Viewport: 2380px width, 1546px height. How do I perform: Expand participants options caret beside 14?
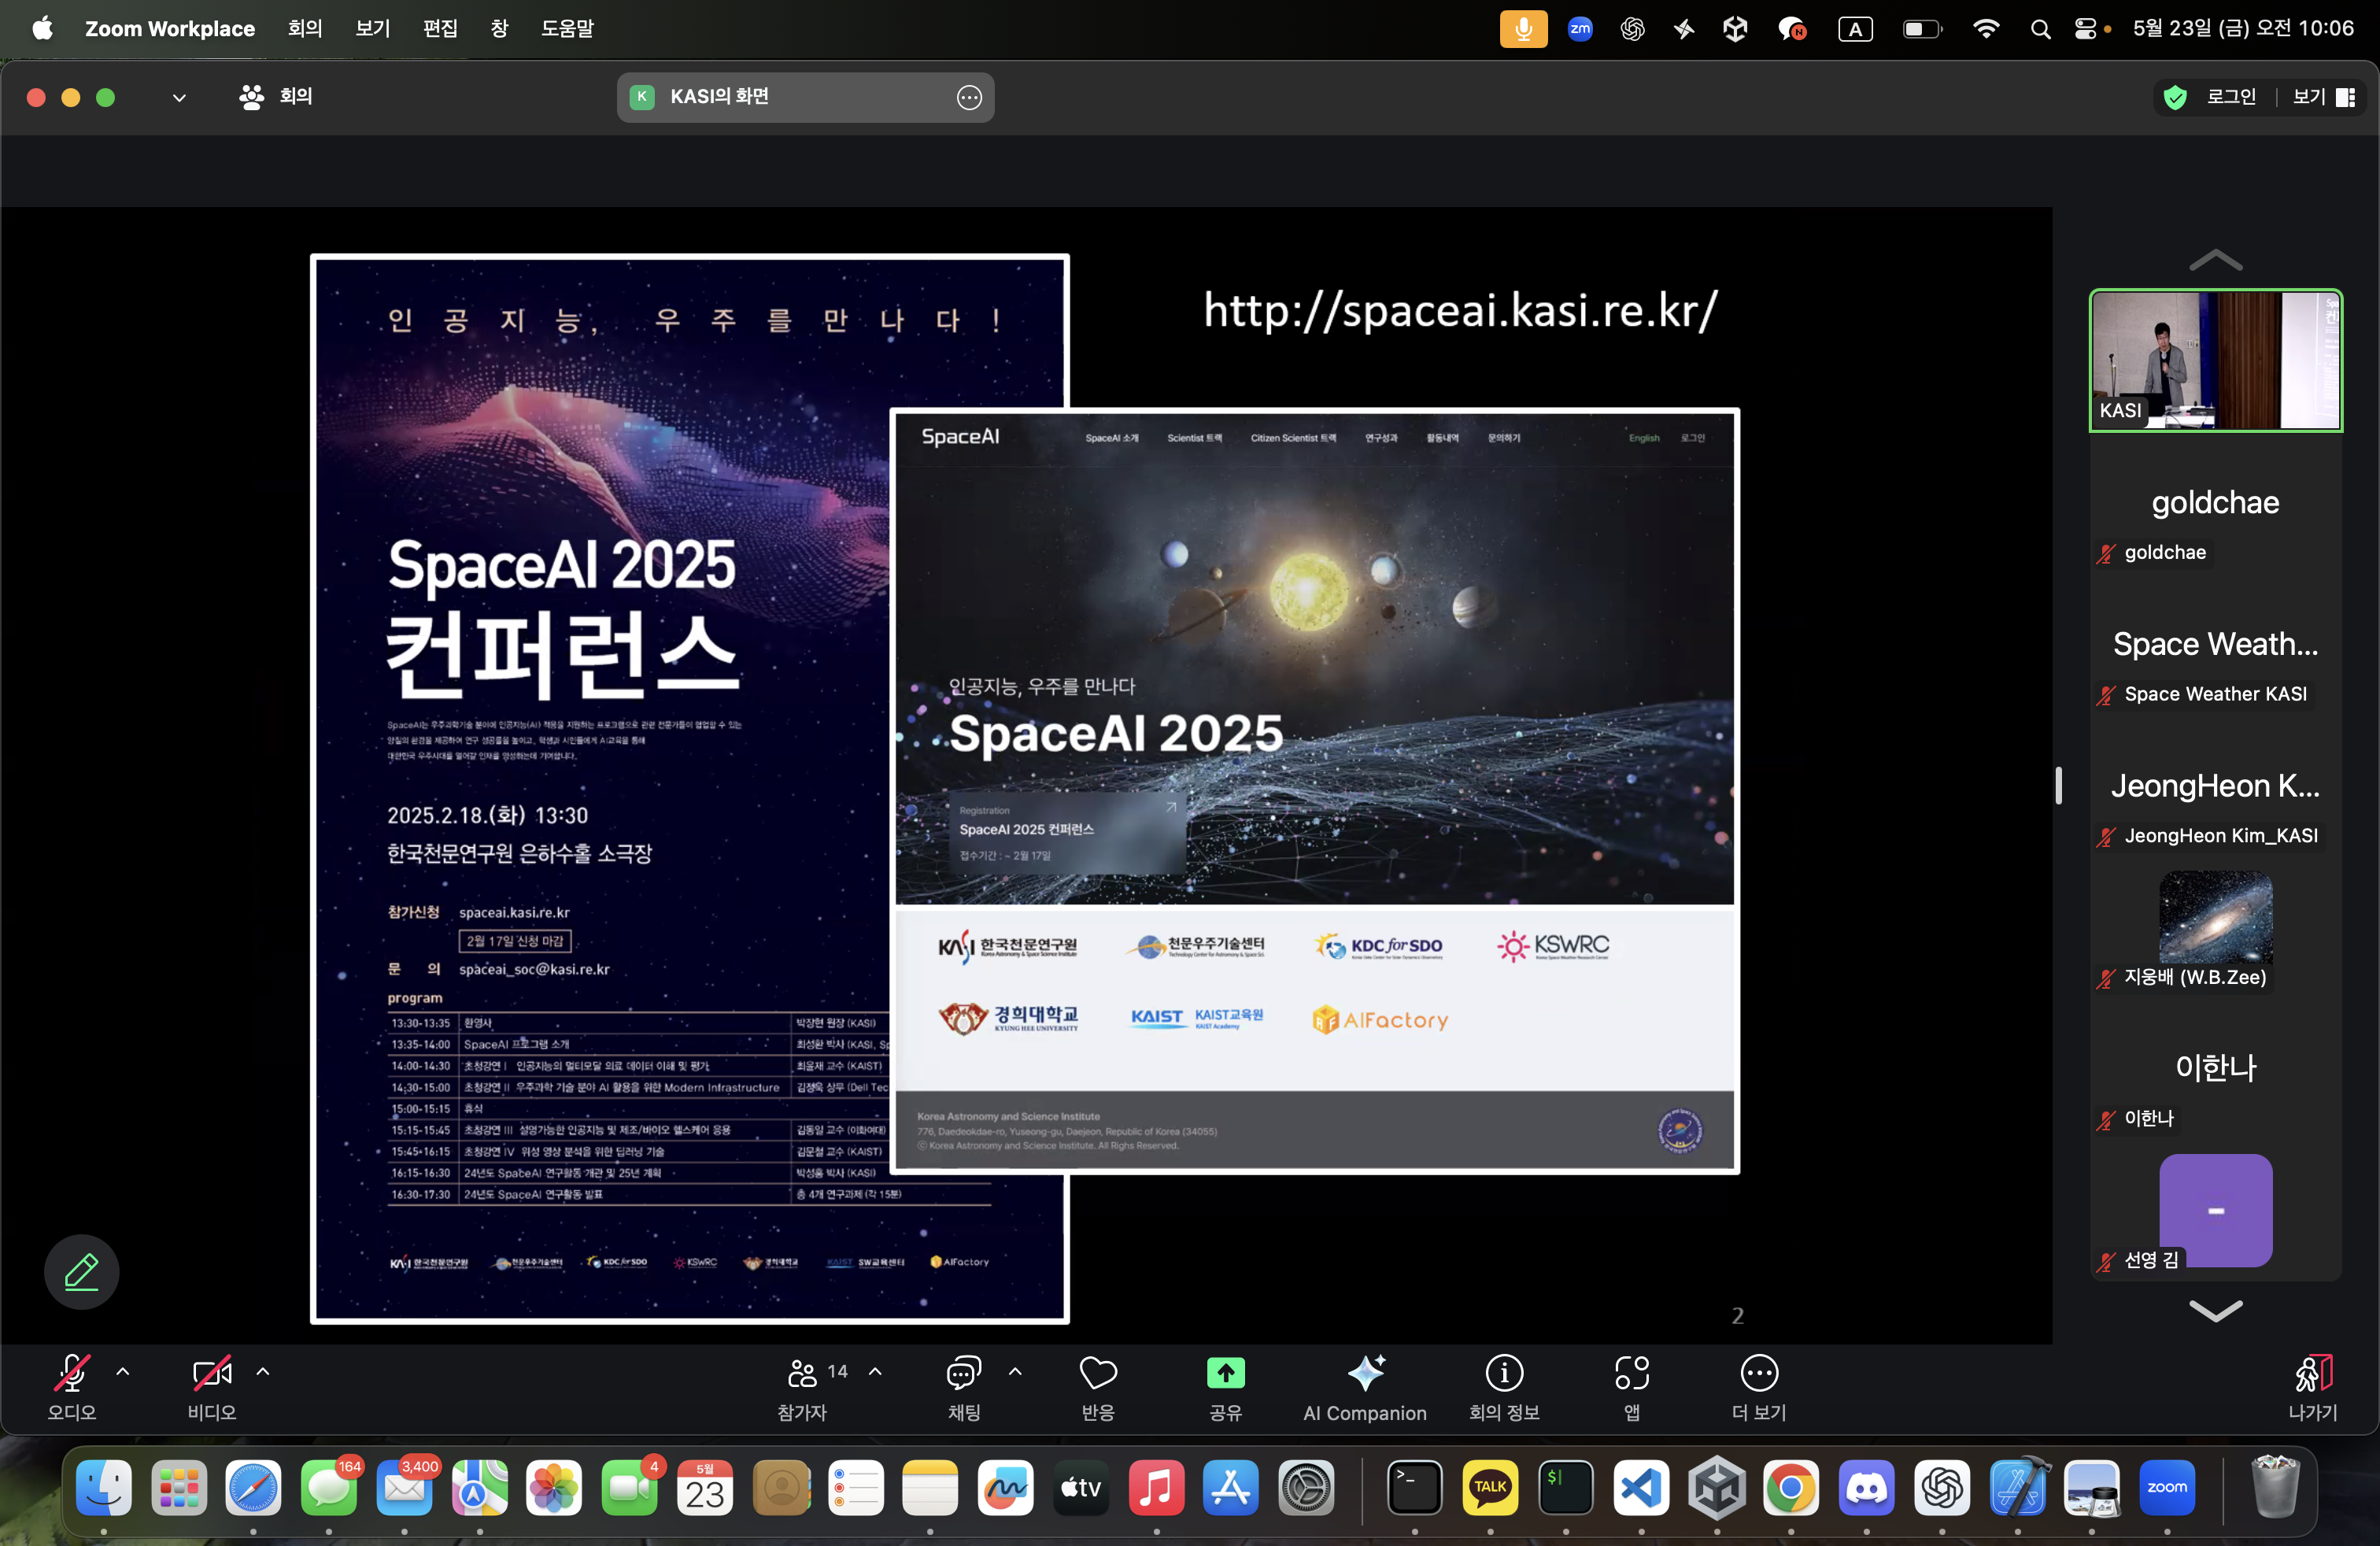point(875,1372)
